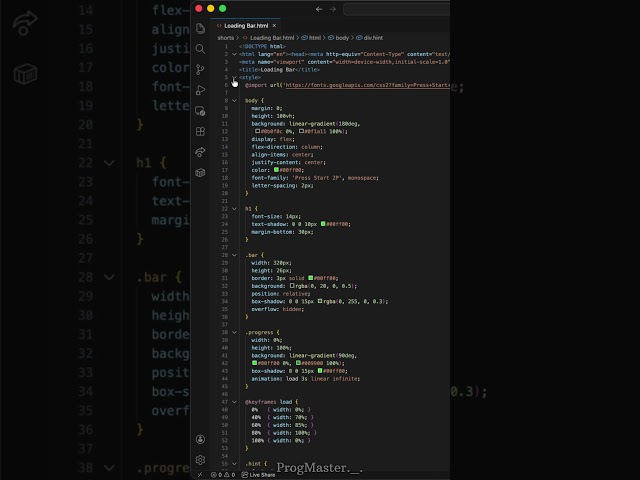The height and width of the screenshot is (480, 640).
Task: Open the Live Share view in activity bar
Action: pyautogui.click(x=200, y=152)
